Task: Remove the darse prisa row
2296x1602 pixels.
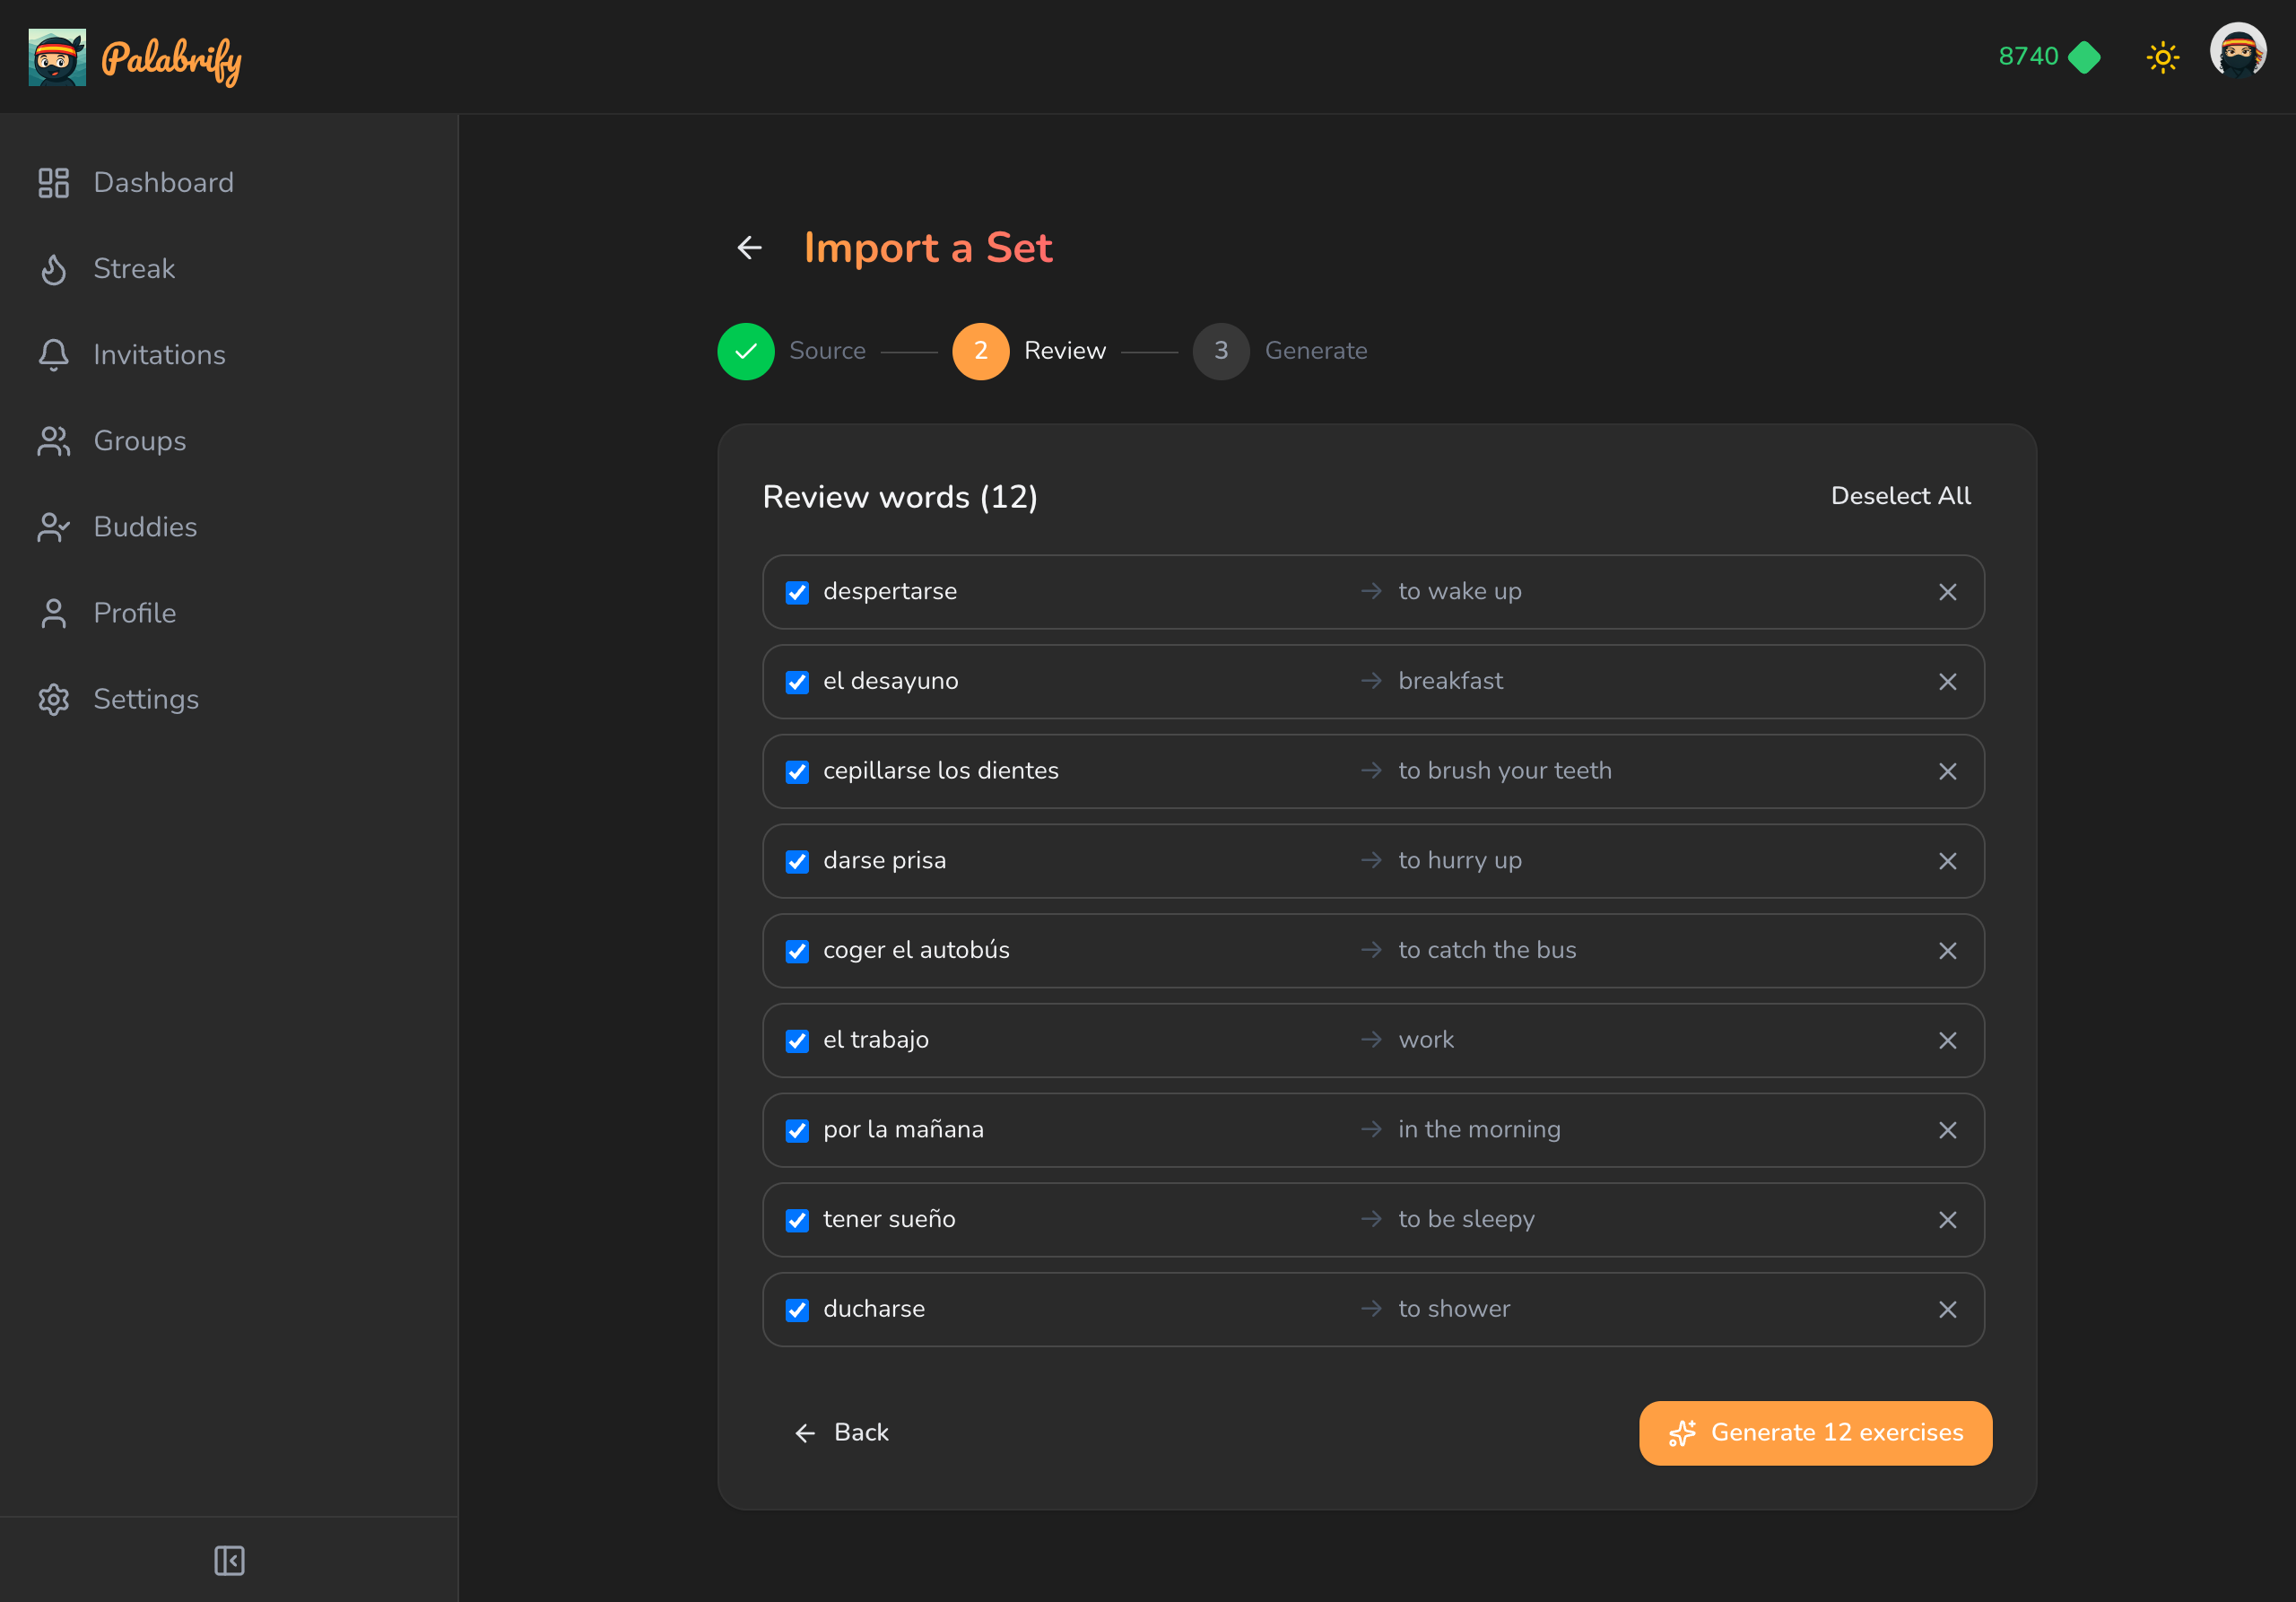Action: coord(1947,861)
